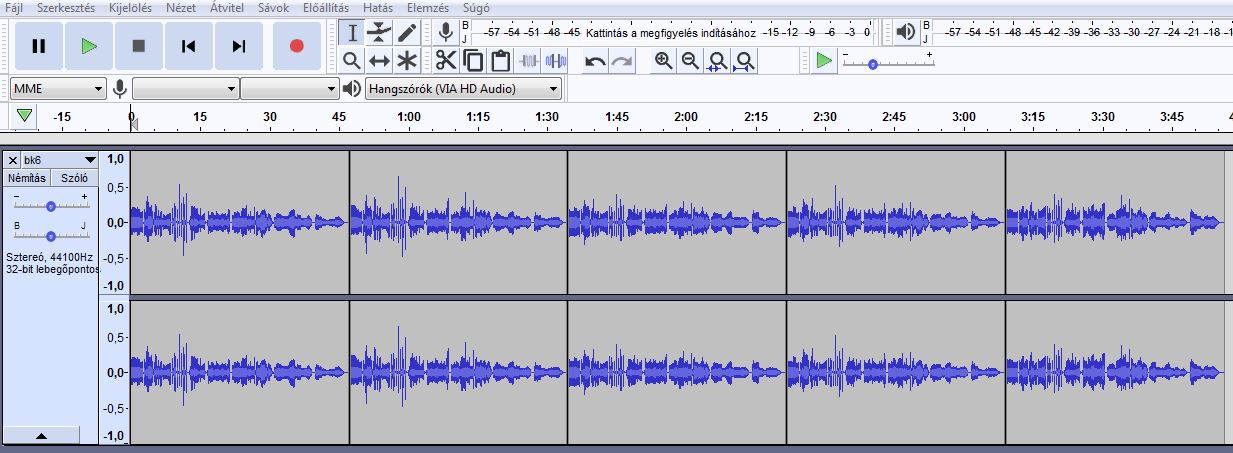Click the Cut scissors icon

pyautogui.click(x=445, y=61)
